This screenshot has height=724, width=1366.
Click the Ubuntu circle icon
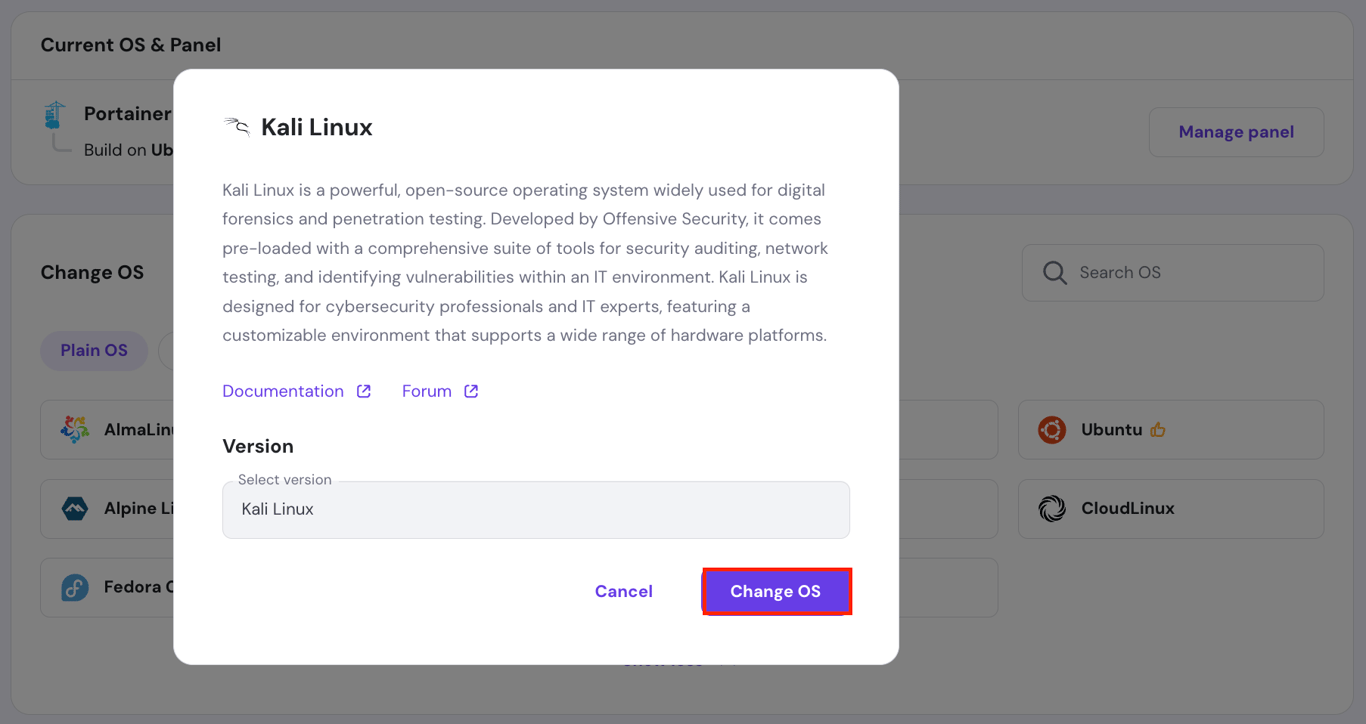click(x=1051, y=429)
